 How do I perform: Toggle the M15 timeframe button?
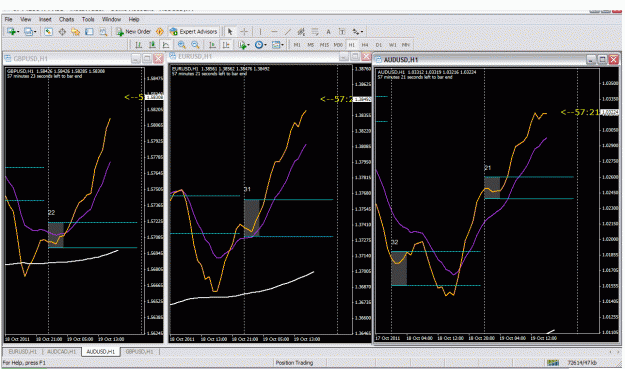[324, 45]
